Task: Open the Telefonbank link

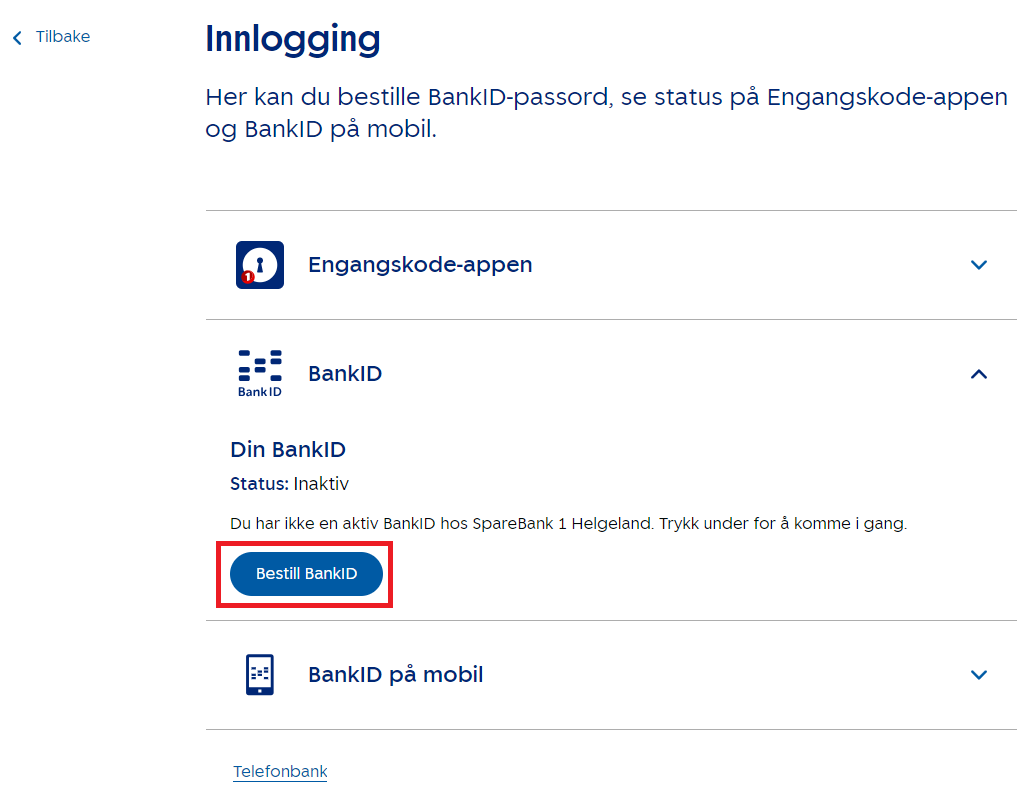Action: [x=280, y=772]
